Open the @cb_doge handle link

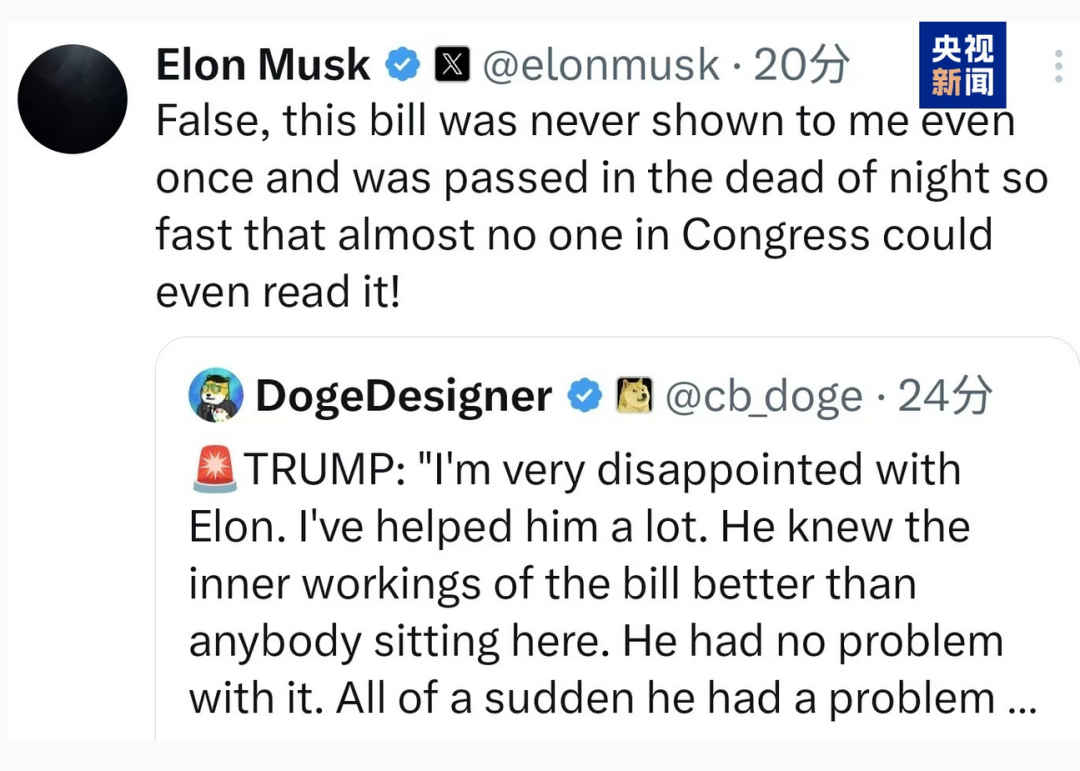coord(764,397)
